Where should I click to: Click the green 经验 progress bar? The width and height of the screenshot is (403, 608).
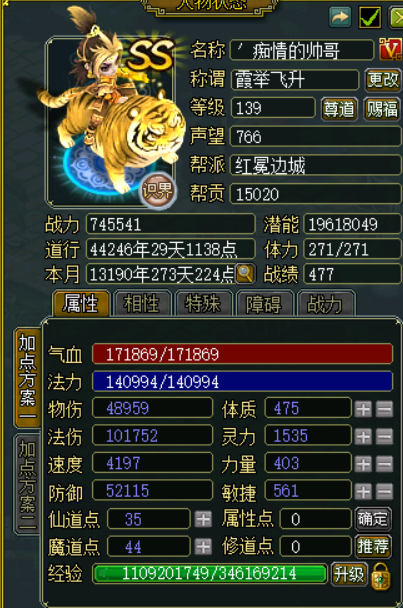tap(209, 574)
